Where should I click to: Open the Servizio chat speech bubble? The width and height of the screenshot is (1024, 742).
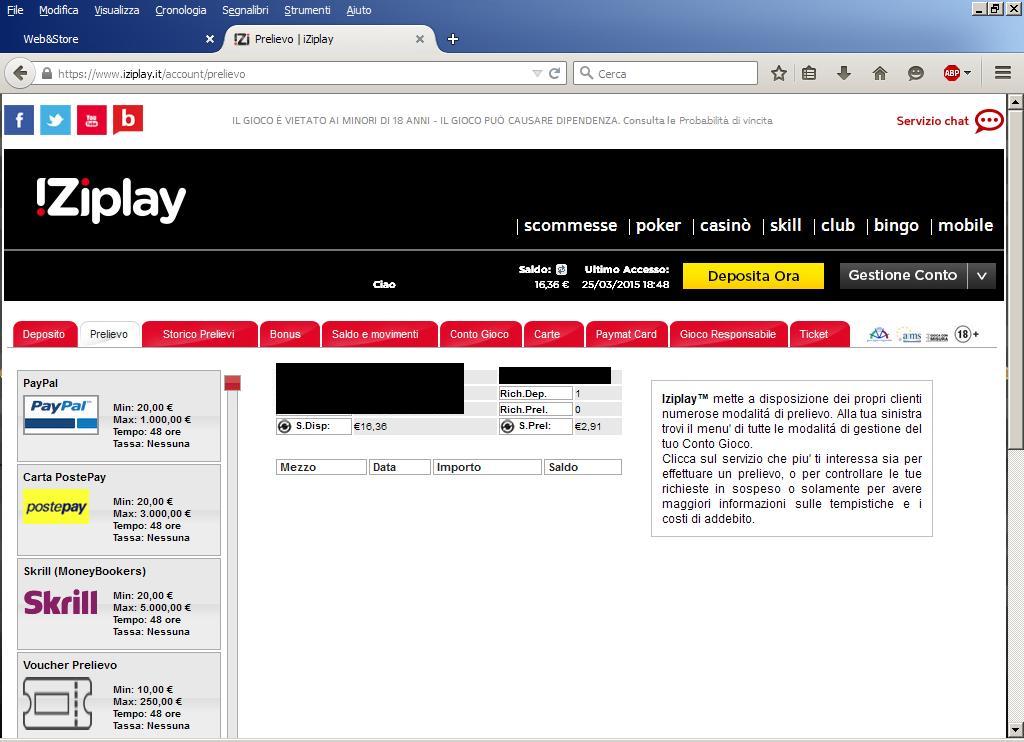(x=989, y=121)
